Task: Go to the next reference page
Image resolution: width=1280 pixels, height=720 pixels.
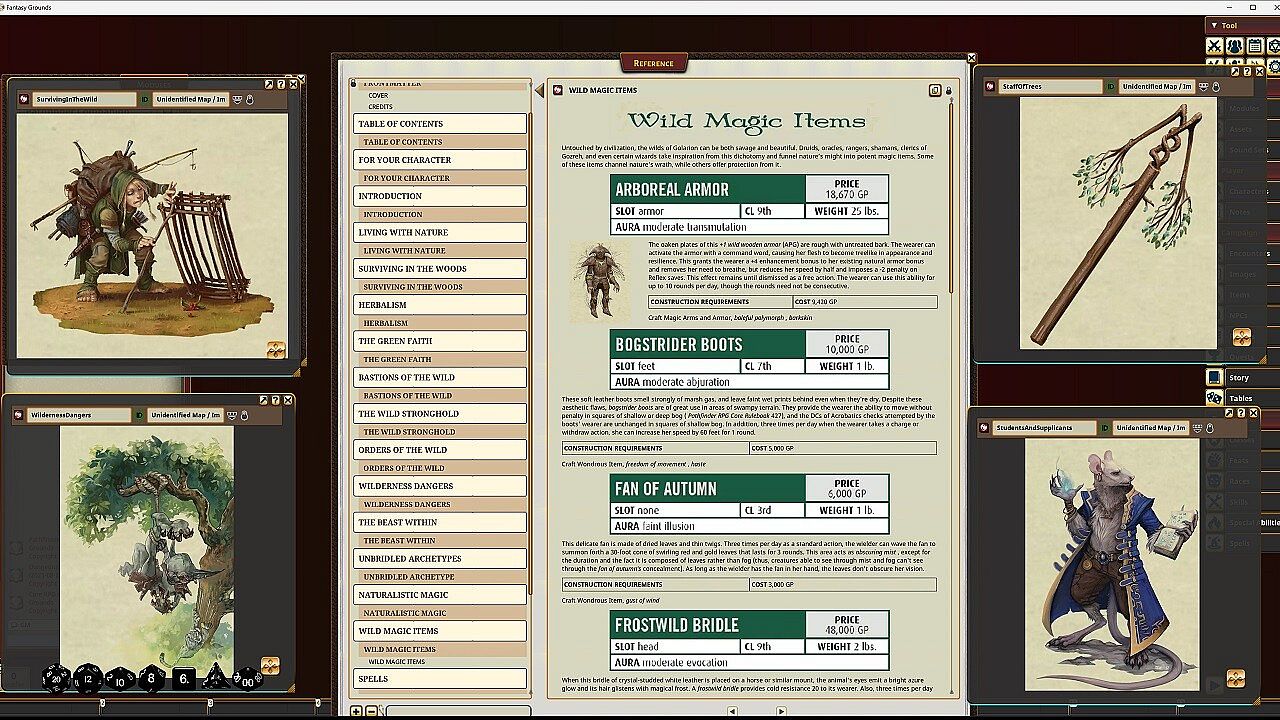Action: [x=780, y=711]
